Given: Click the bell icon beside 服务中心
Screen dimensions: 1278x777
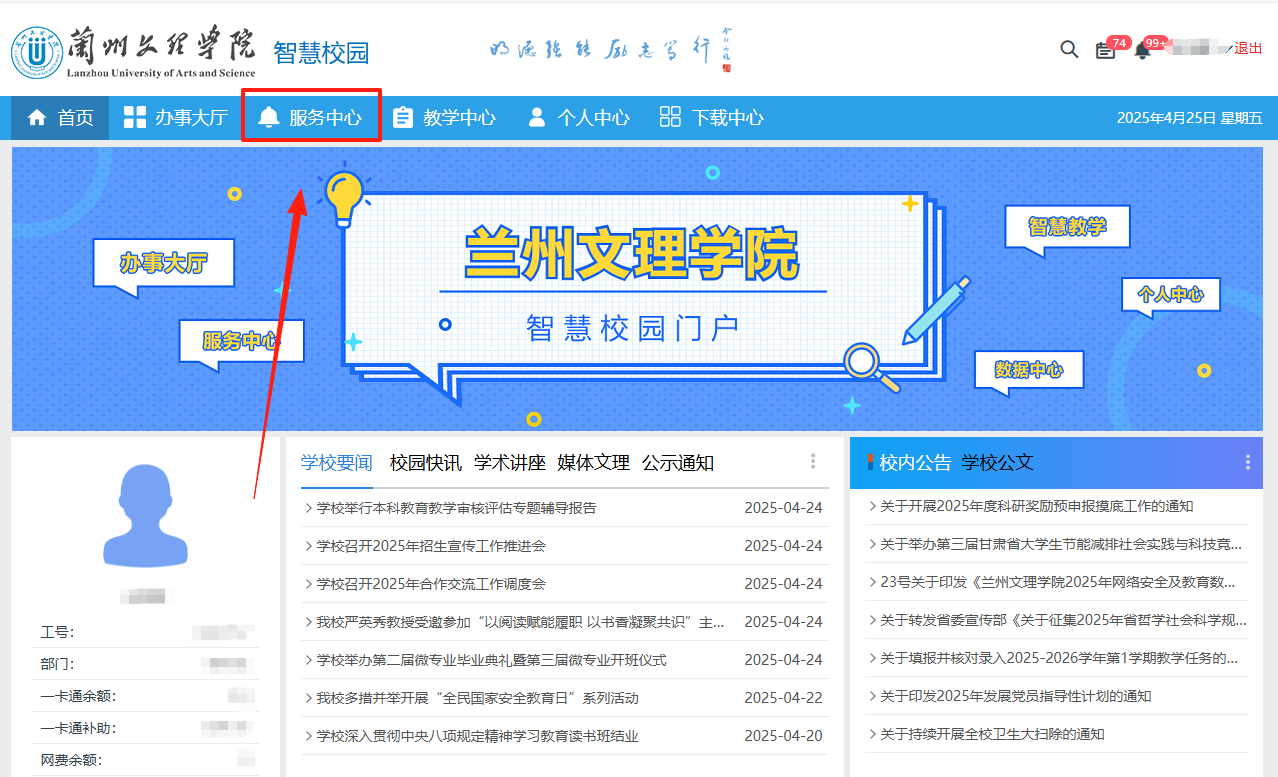Looking at the screenshot, I should pos(268,117).
